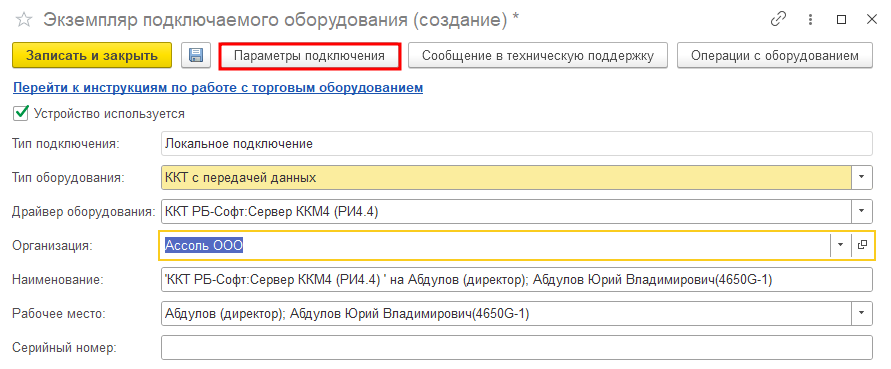Click 'Сообщение в техническую поддержку' button

tap(538, 56)
